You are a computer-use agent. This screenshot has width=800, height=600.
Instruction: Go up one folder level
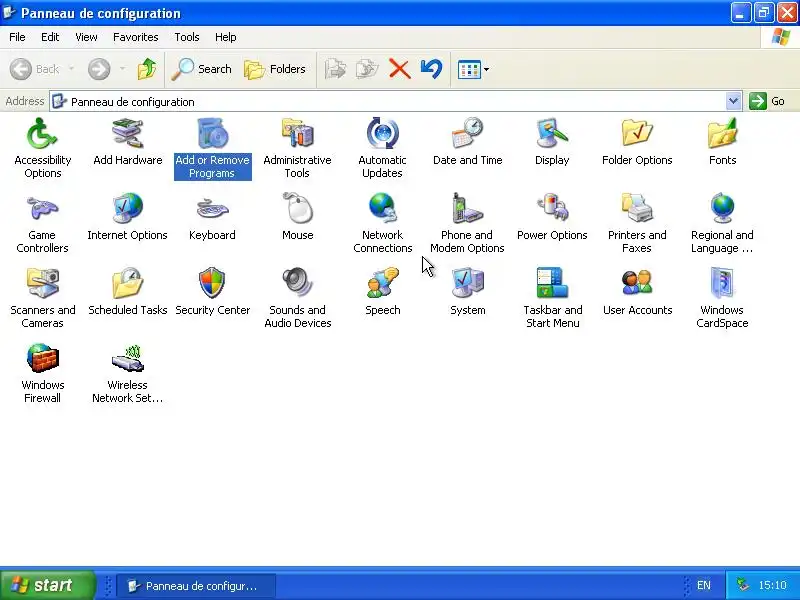tap(147, 69)
